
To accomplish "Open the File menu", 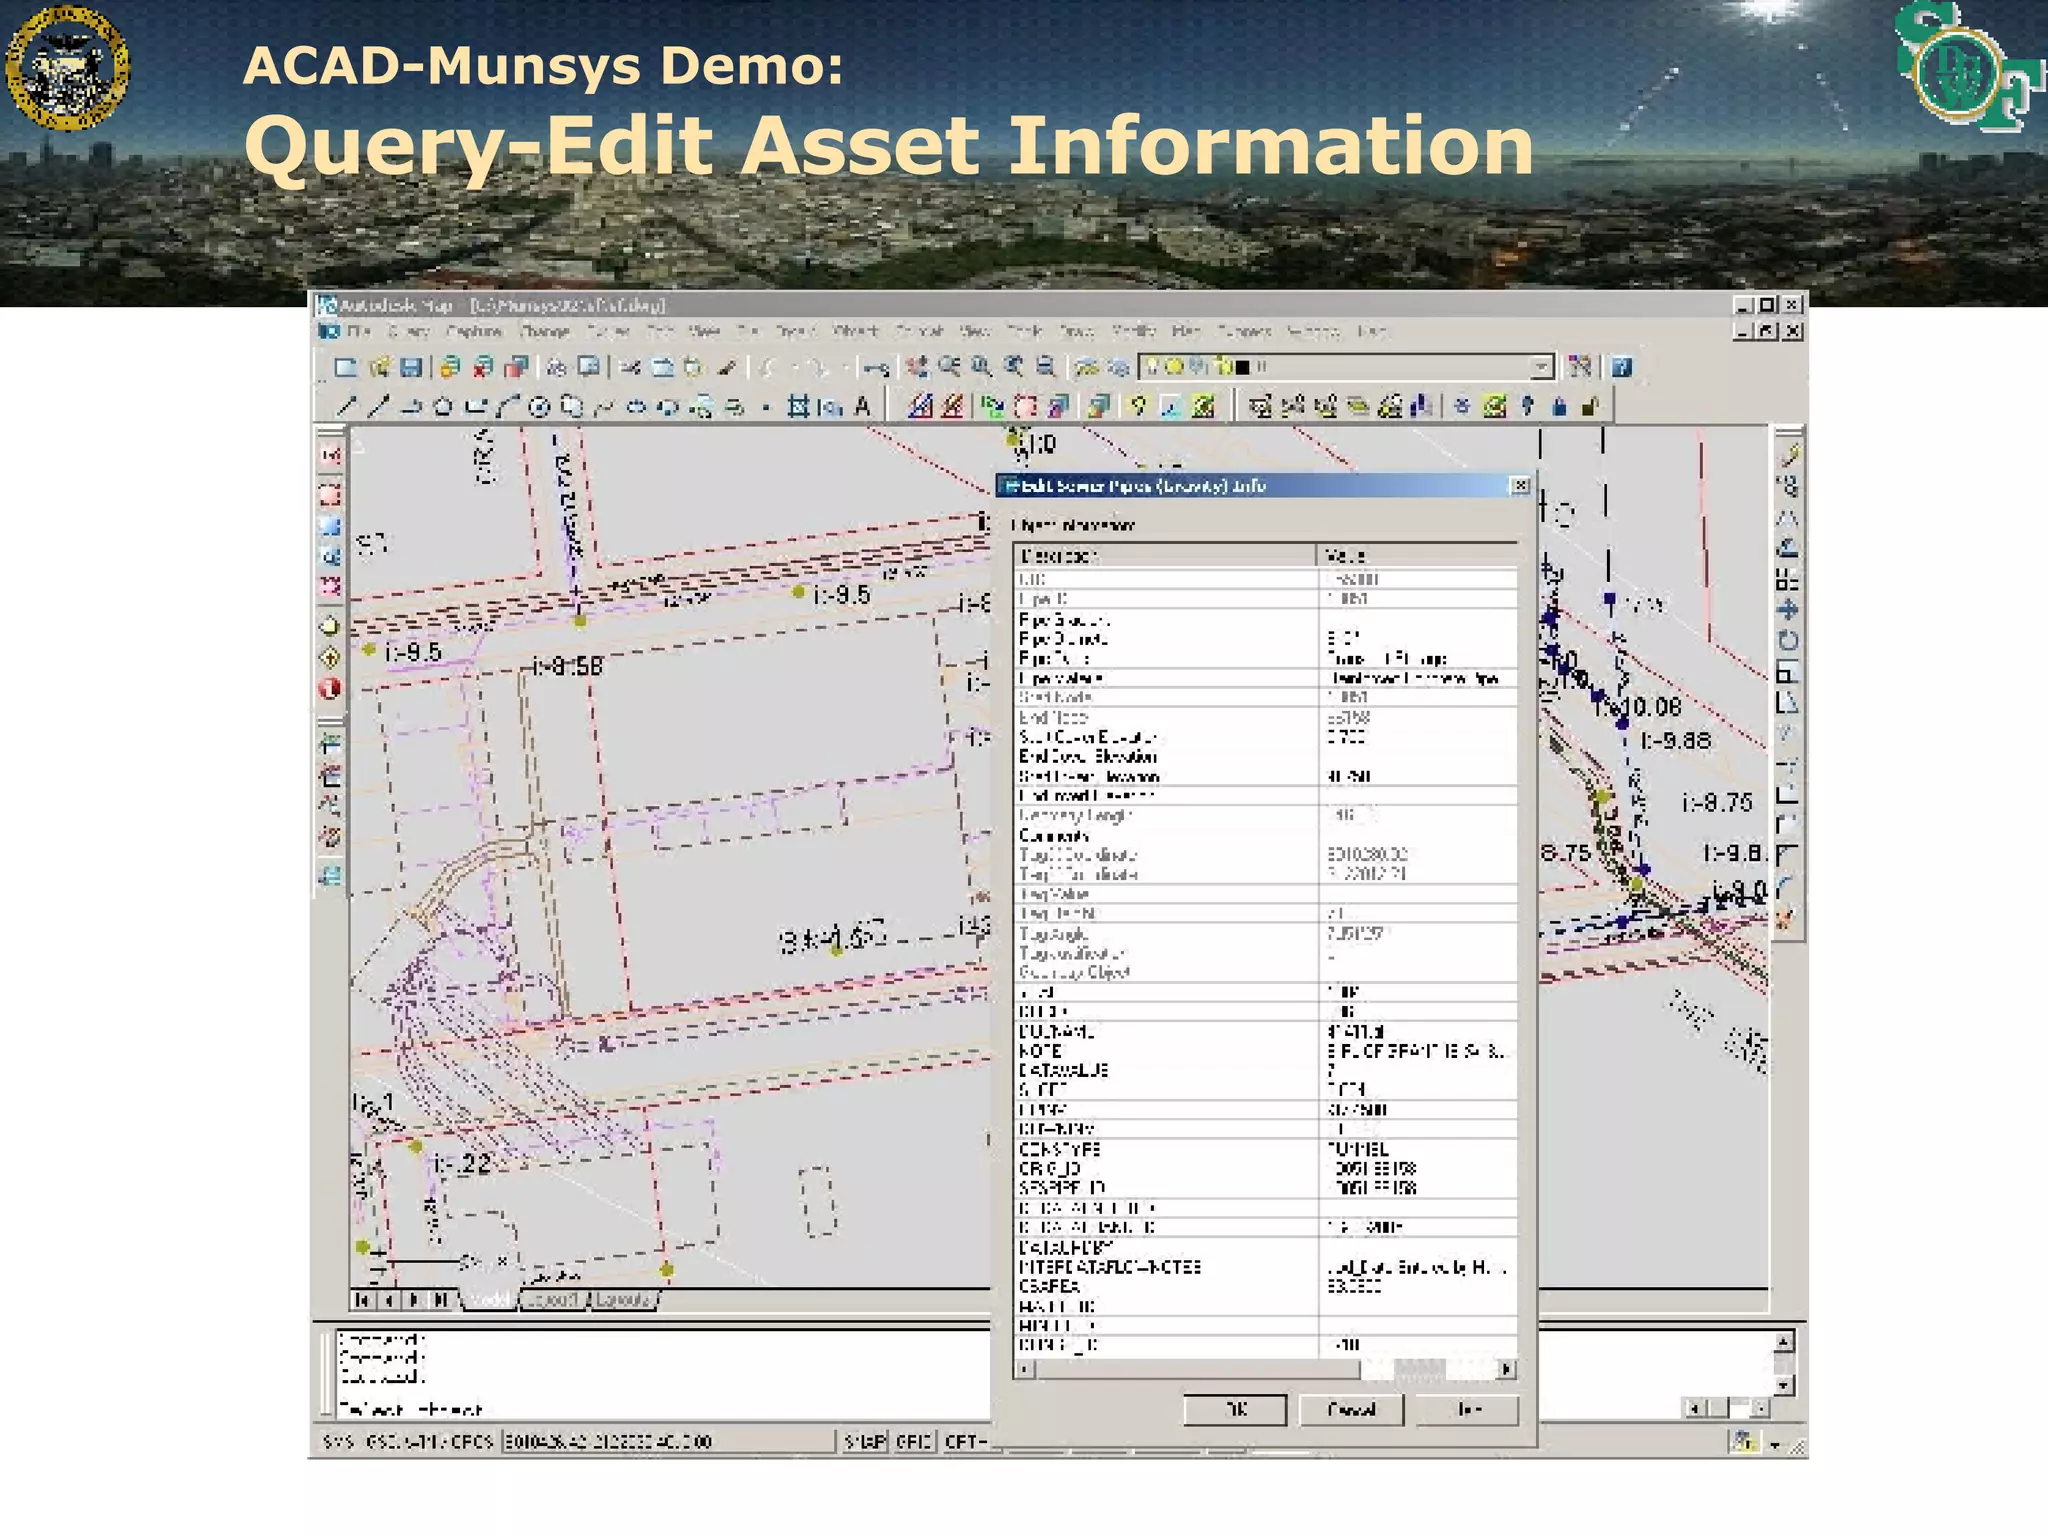I will (x=358, y=331).
